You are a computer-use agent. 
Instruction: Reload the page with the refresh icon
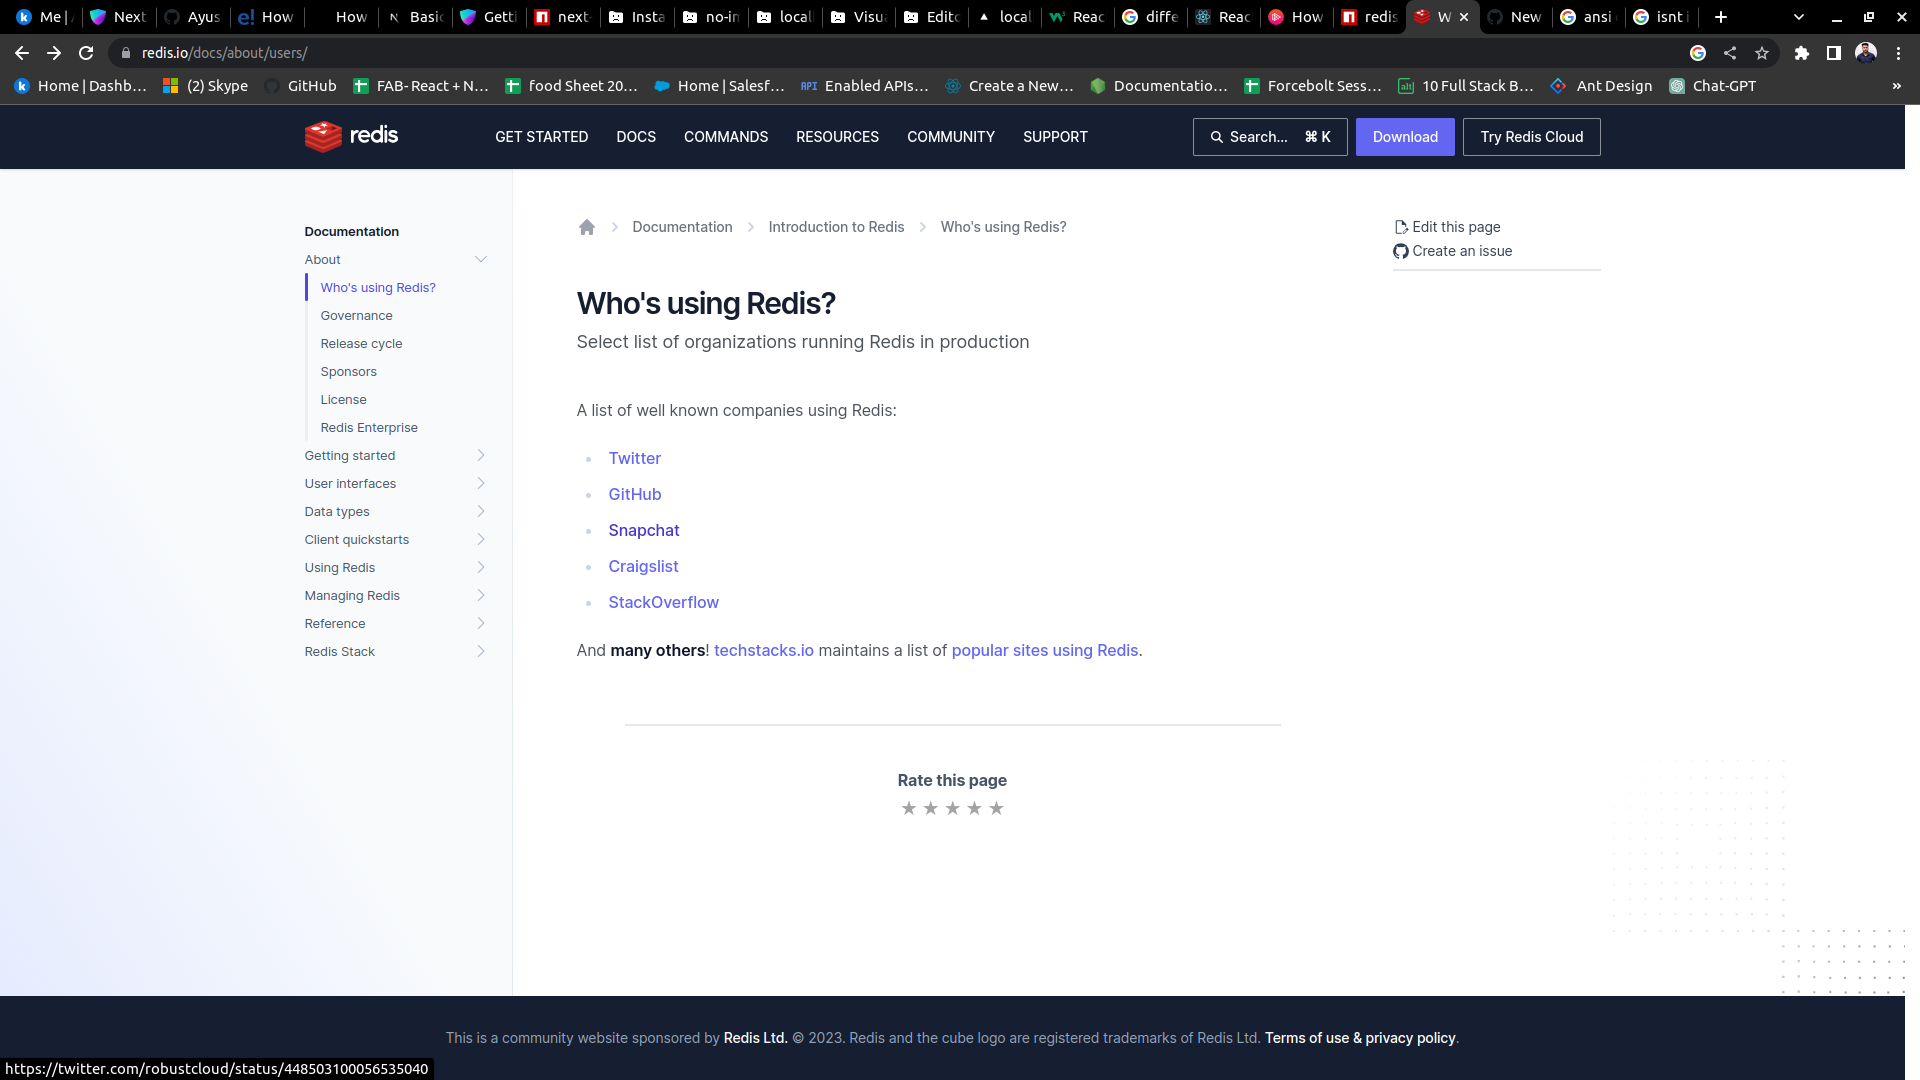(x=86, y=53)
